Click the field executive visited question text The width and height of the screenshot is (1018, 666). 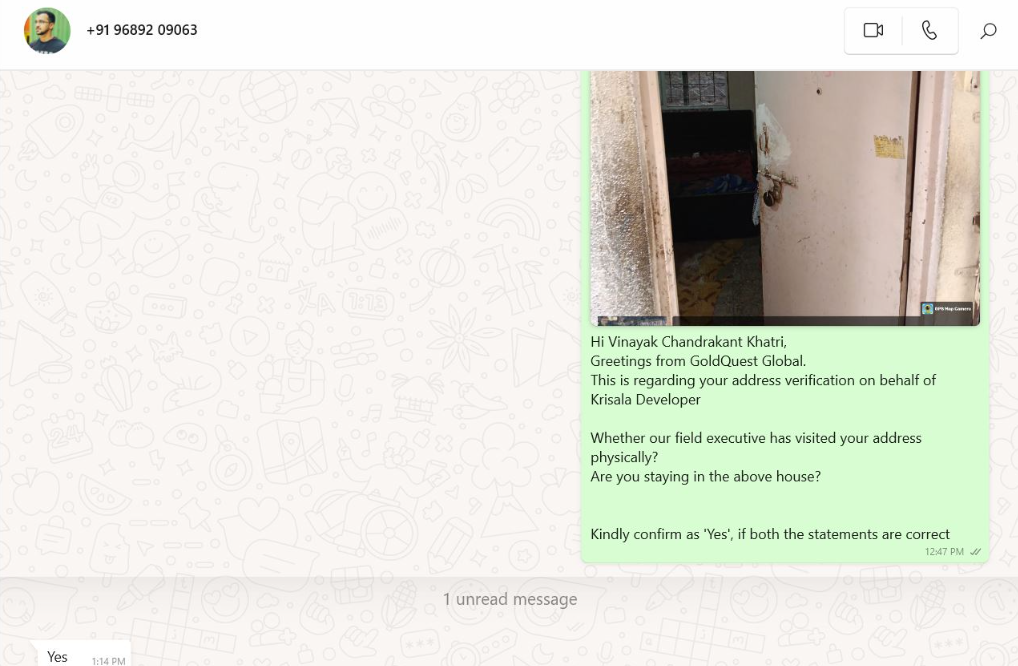[756, 447]
